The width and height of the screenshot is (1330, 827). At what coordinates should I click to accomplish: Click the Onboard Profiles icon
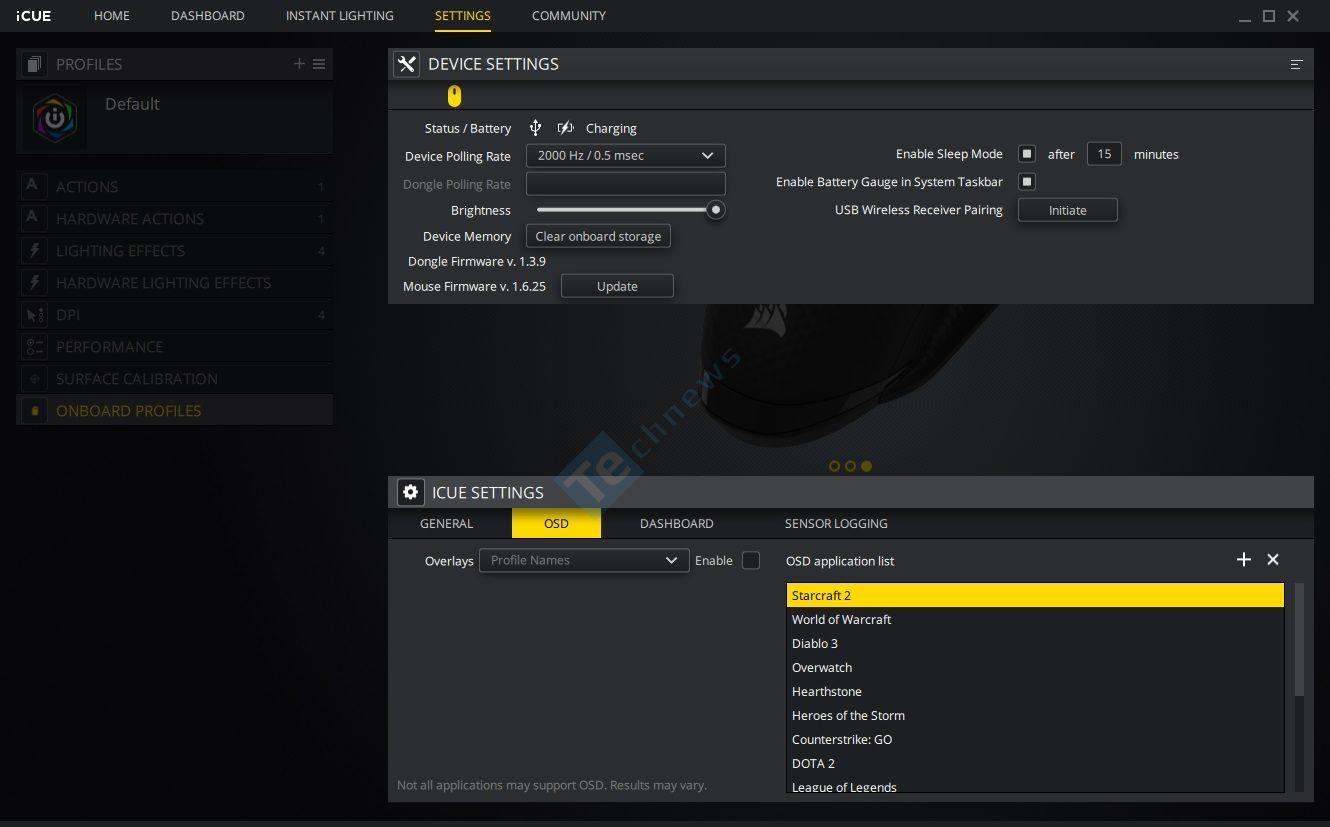coord(34,410)
